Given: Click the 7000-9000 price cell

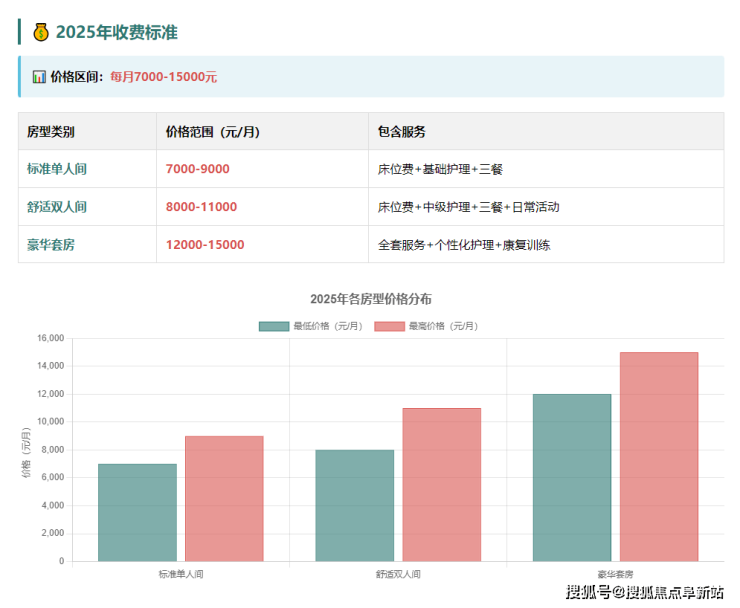Looking at the screenshot, I should click(198, 169).
